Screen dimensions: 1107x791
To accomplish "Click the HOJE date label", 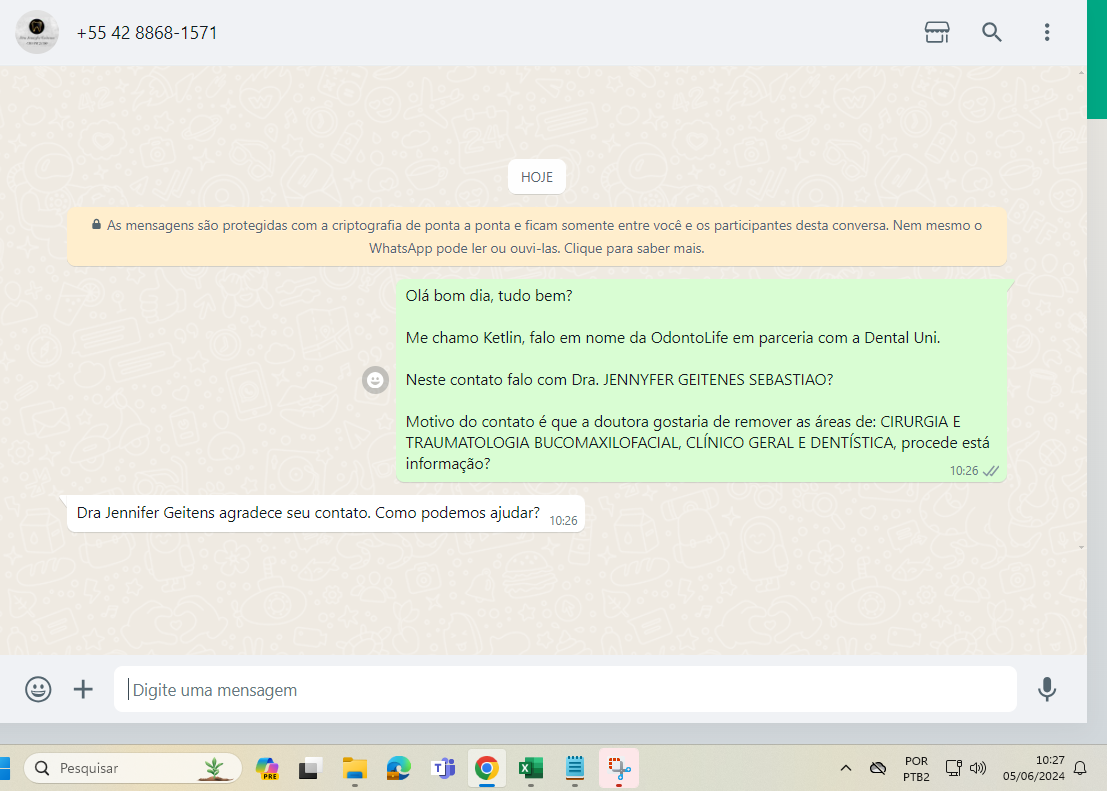I will 536,177.
